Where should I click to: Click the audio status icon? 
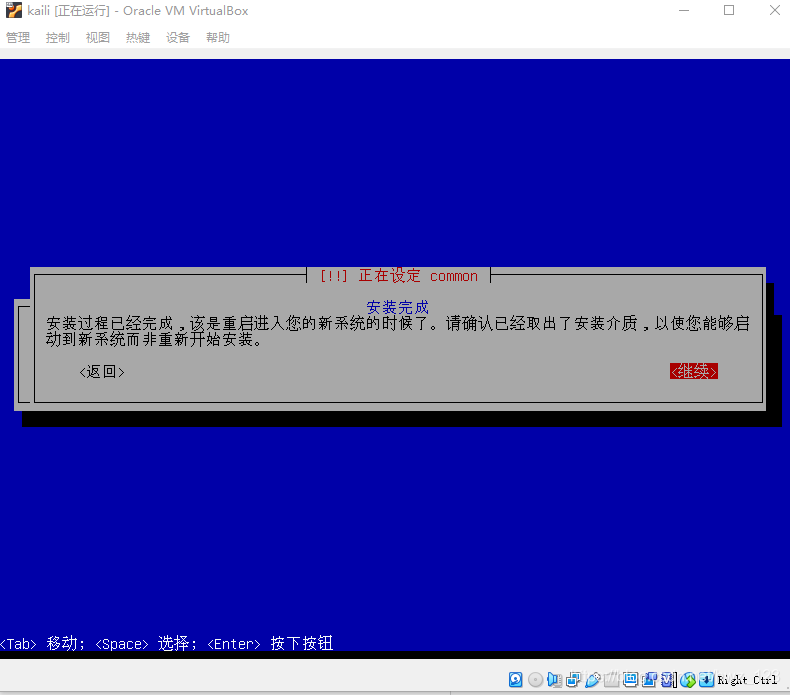[x=554, y=679]
